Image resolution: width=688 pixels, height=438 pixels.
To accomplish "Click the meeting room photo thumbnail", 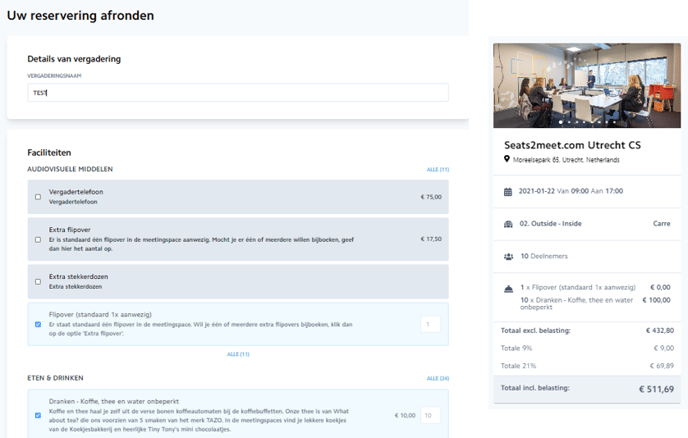I will (x=586, y=84).
